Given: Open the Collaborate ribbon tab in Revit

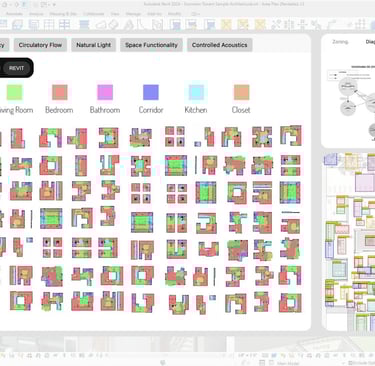Looking at the screenshot, I should (x=94, y=14).
